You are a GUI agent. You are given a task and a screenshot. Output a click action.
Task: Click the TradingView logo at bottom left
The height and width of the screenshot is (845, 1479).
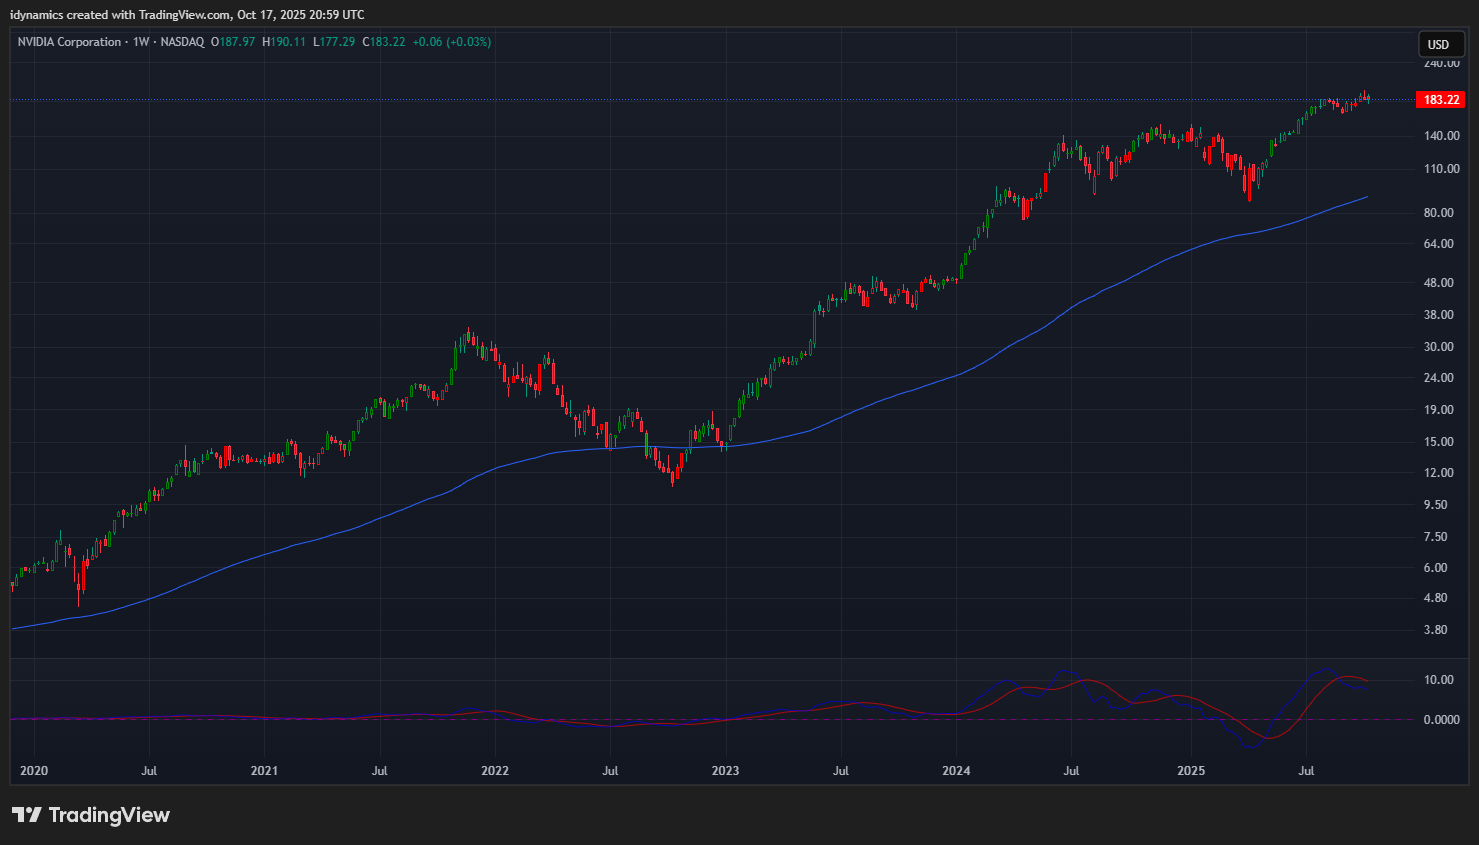pyautogui.click(x=91, y=815)
